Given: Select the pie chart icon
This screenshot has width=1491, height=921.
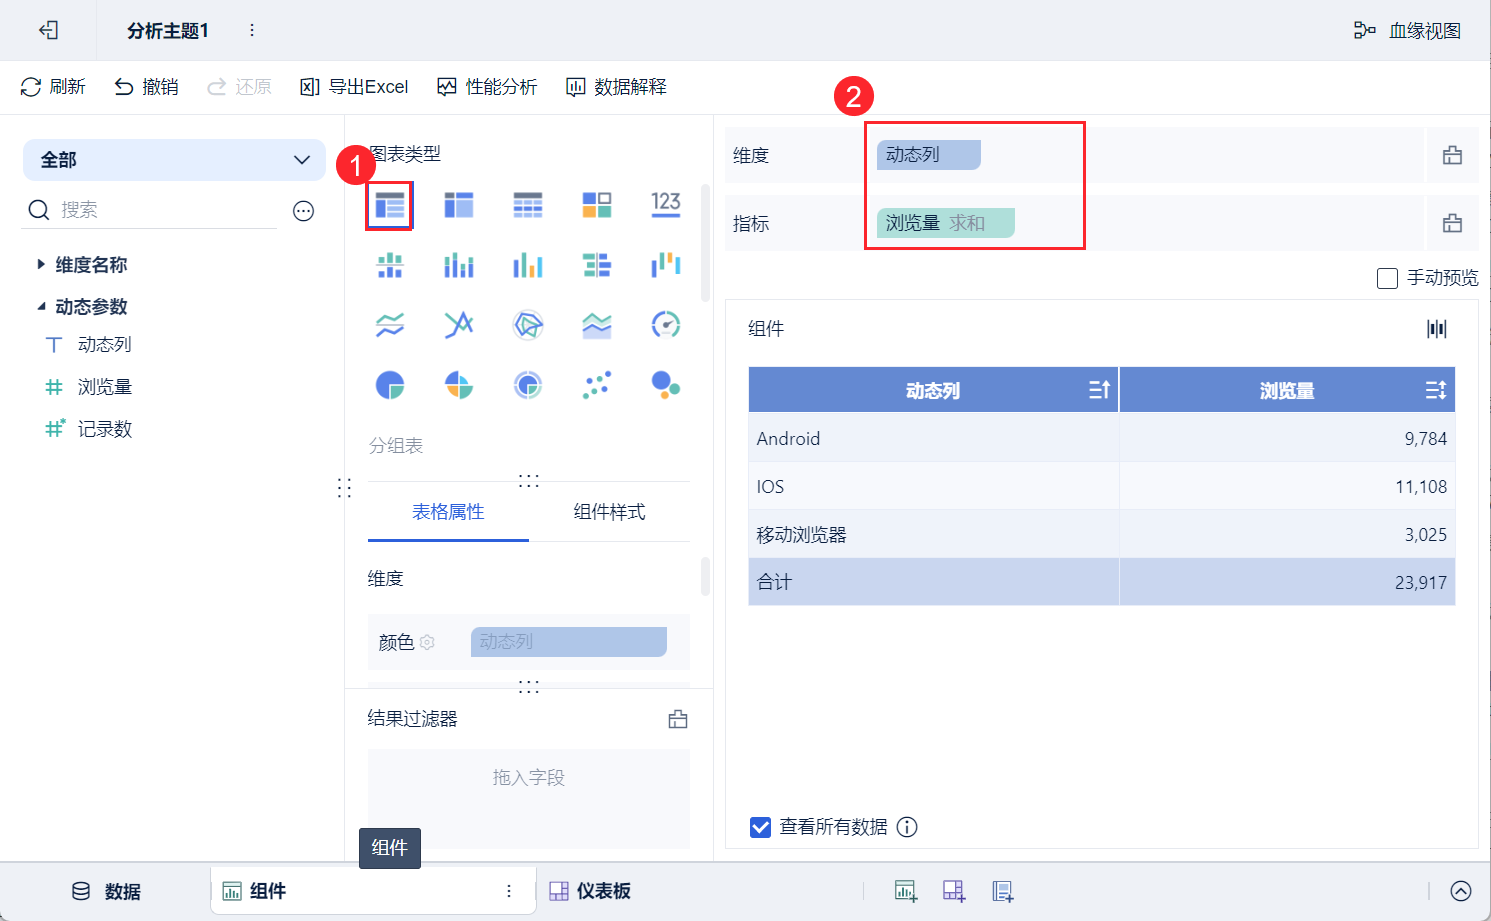Looking at the screenshot, I should coord(390,385).
